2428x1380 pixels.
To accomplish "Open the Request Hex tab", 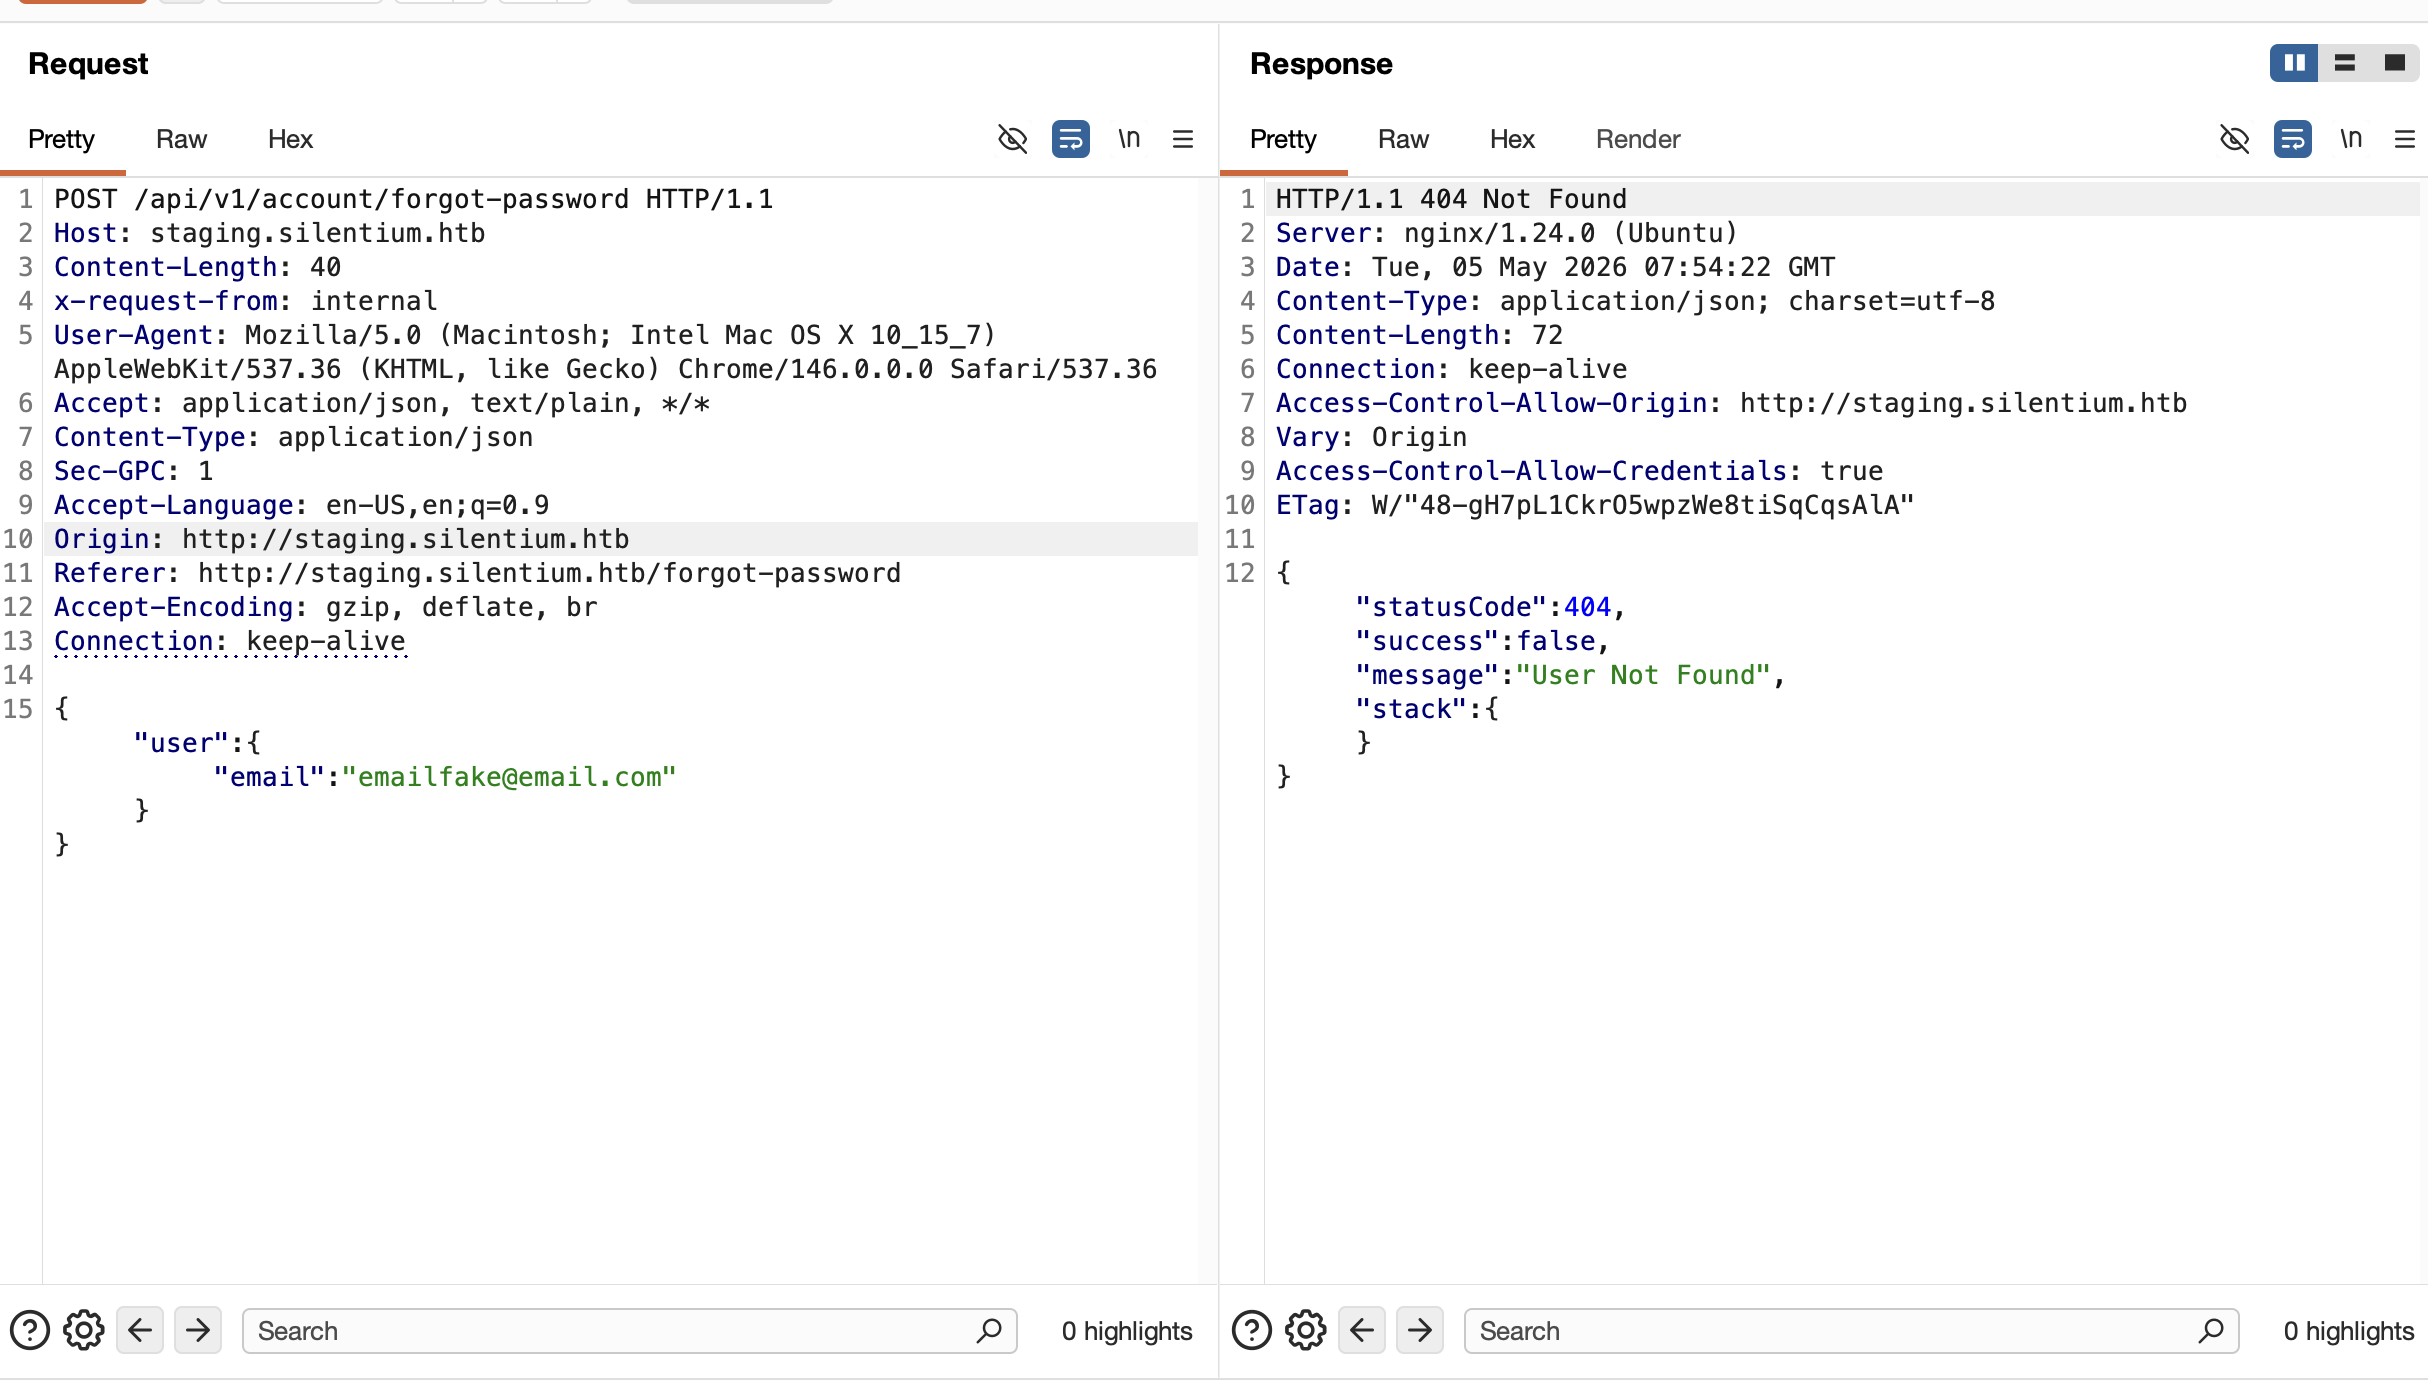I will click(x=290, y=139).
